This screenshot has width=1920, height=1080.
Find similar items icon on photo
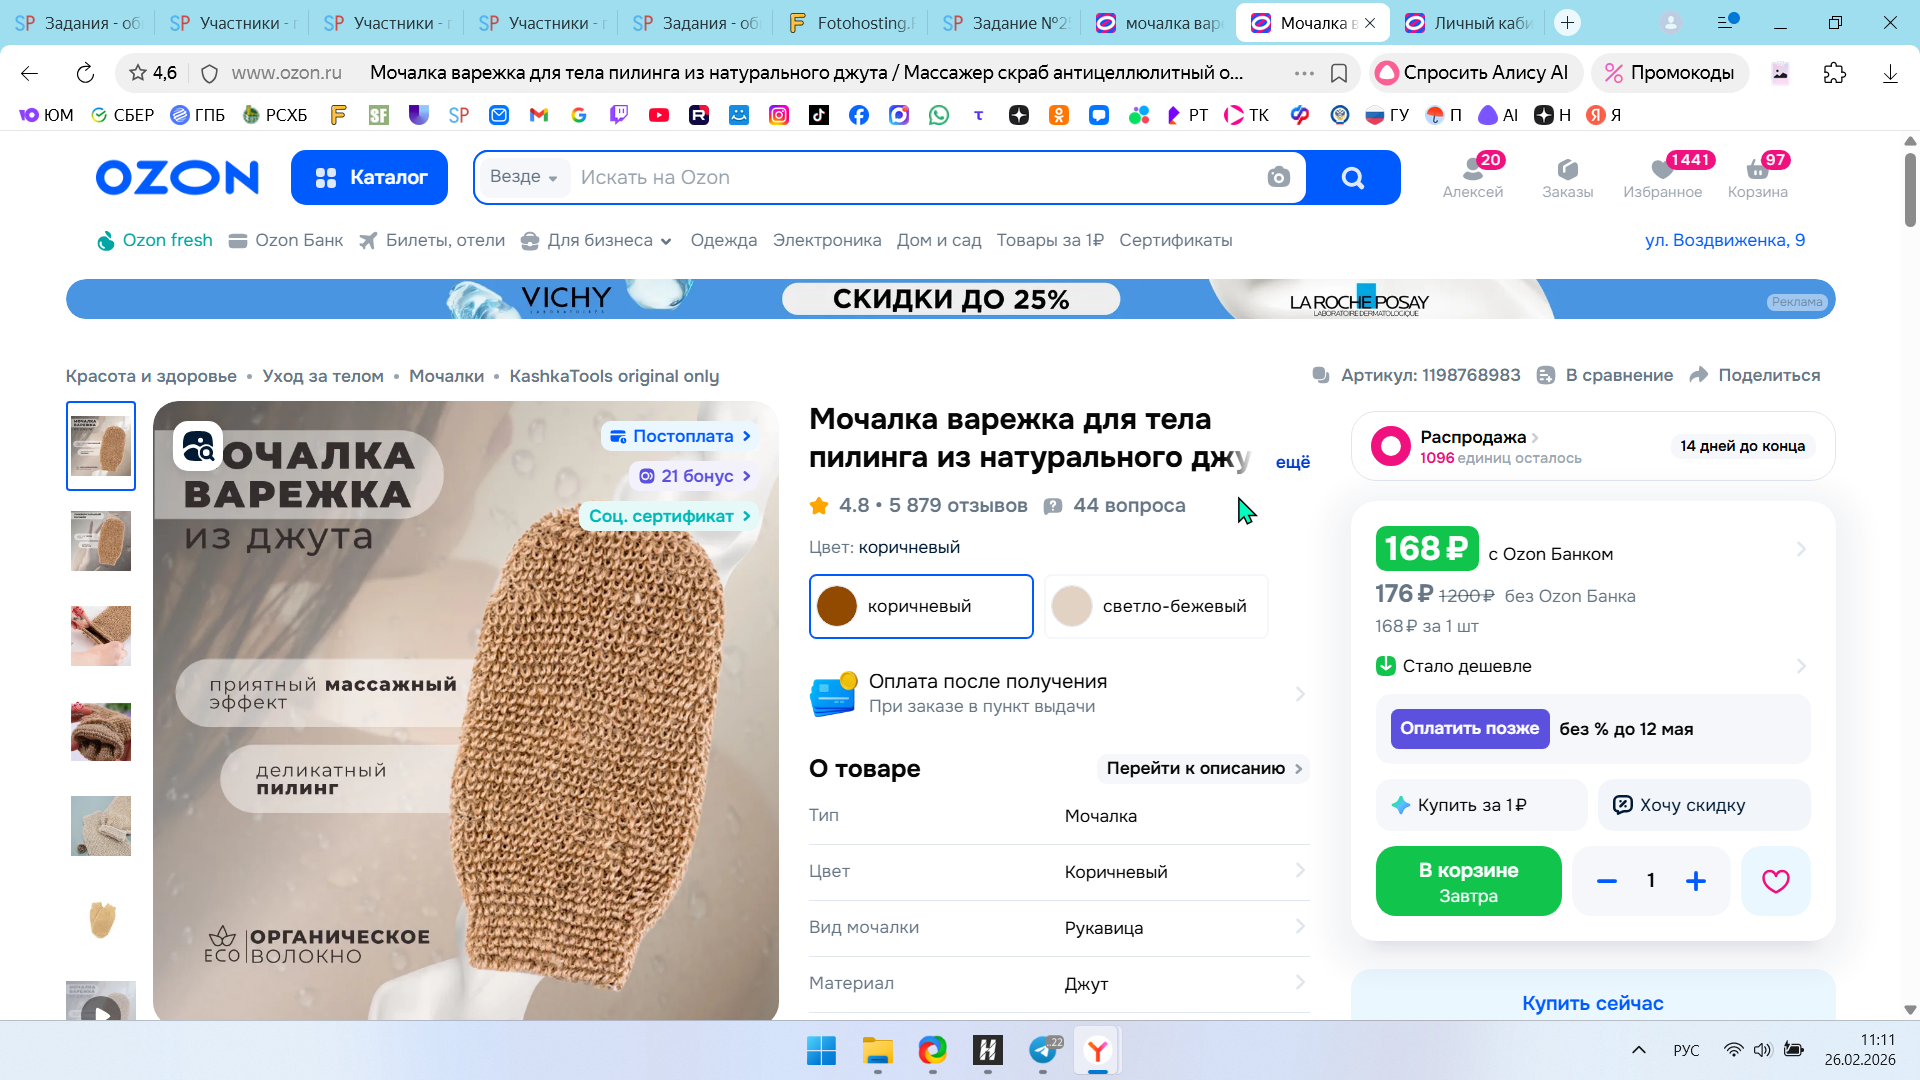[x=198, y=446]
